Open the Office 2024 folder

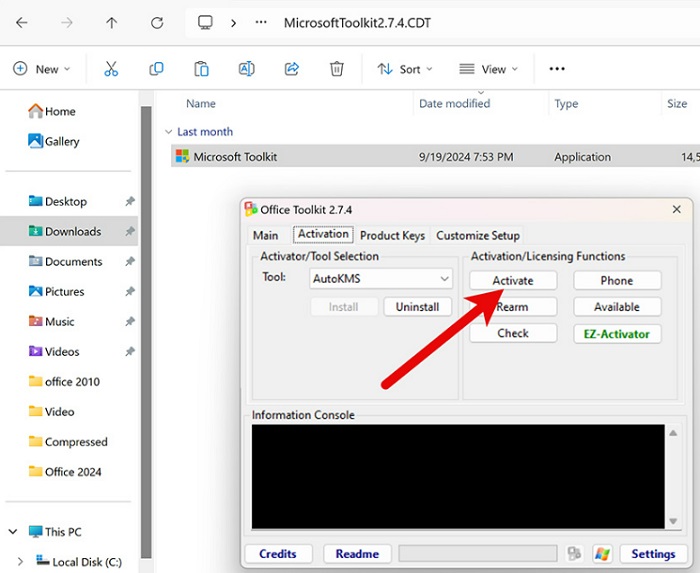click(65, 472)
